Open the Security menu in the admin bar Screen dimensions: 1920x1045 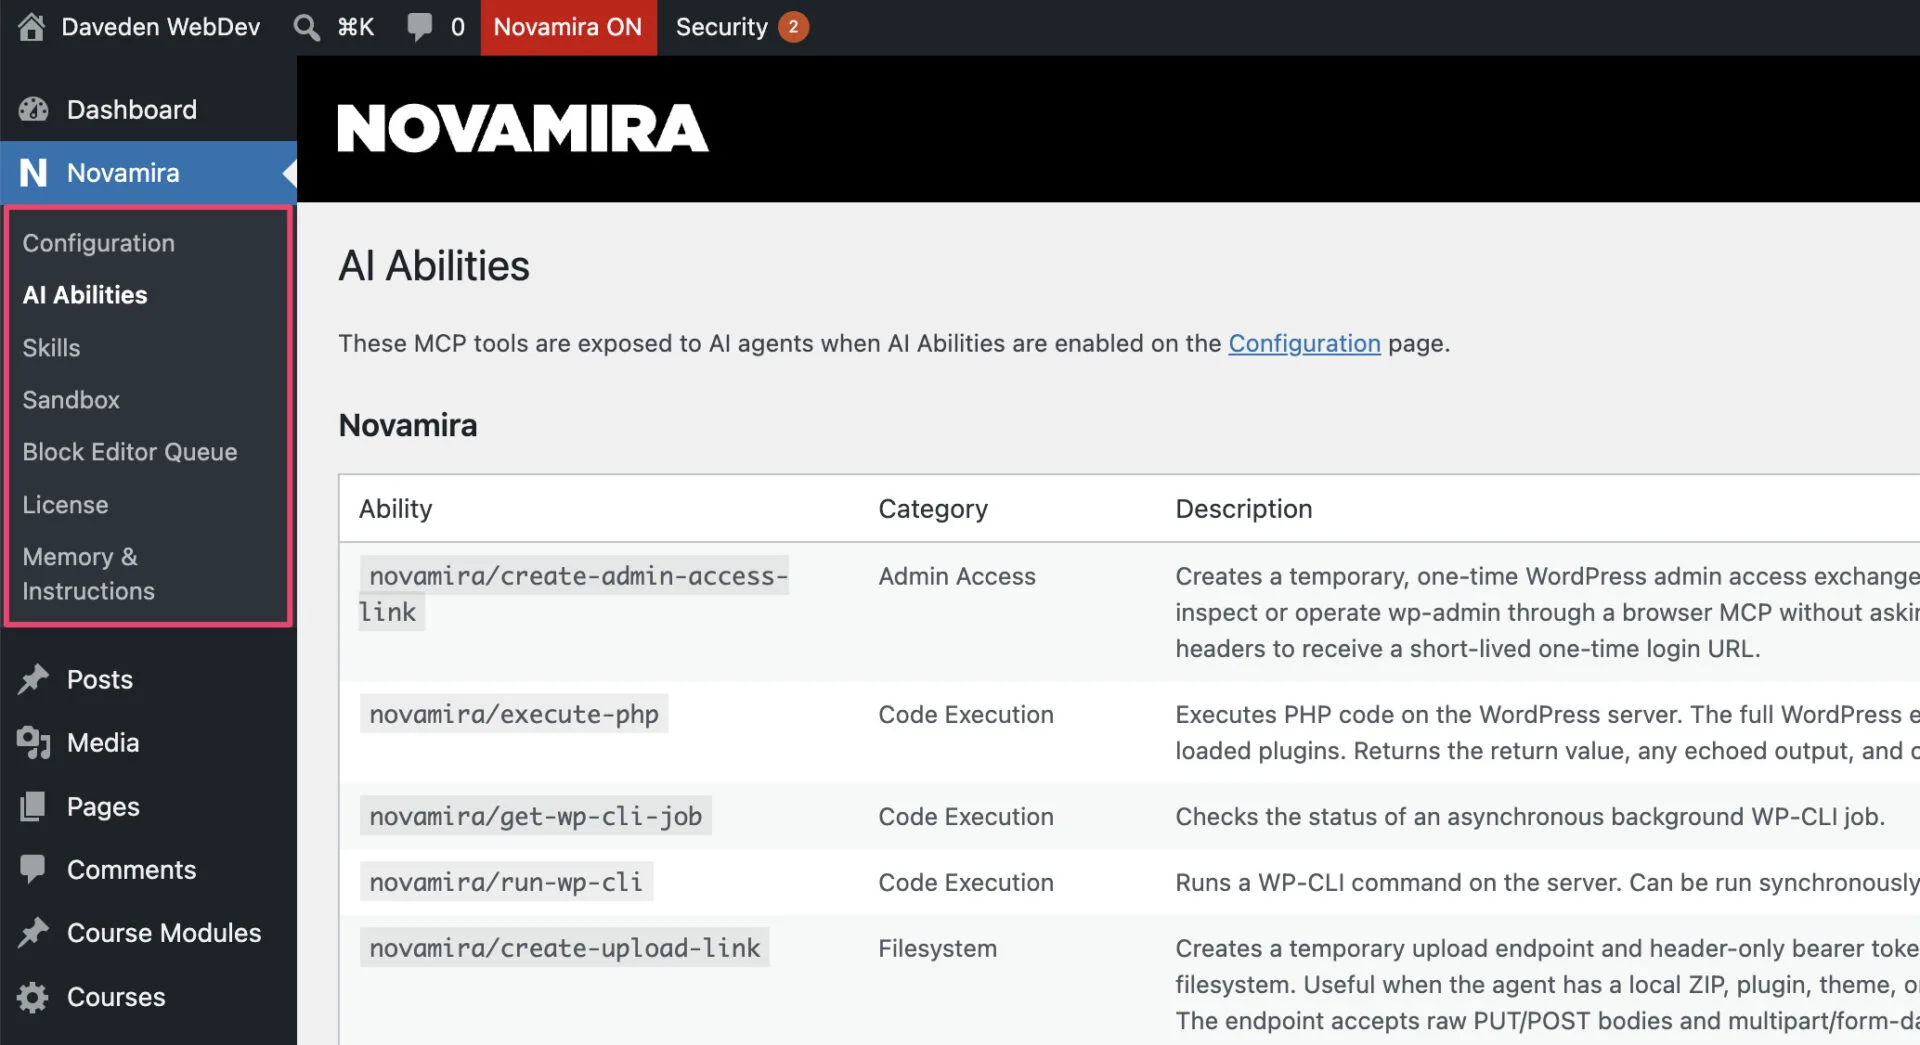721,27
